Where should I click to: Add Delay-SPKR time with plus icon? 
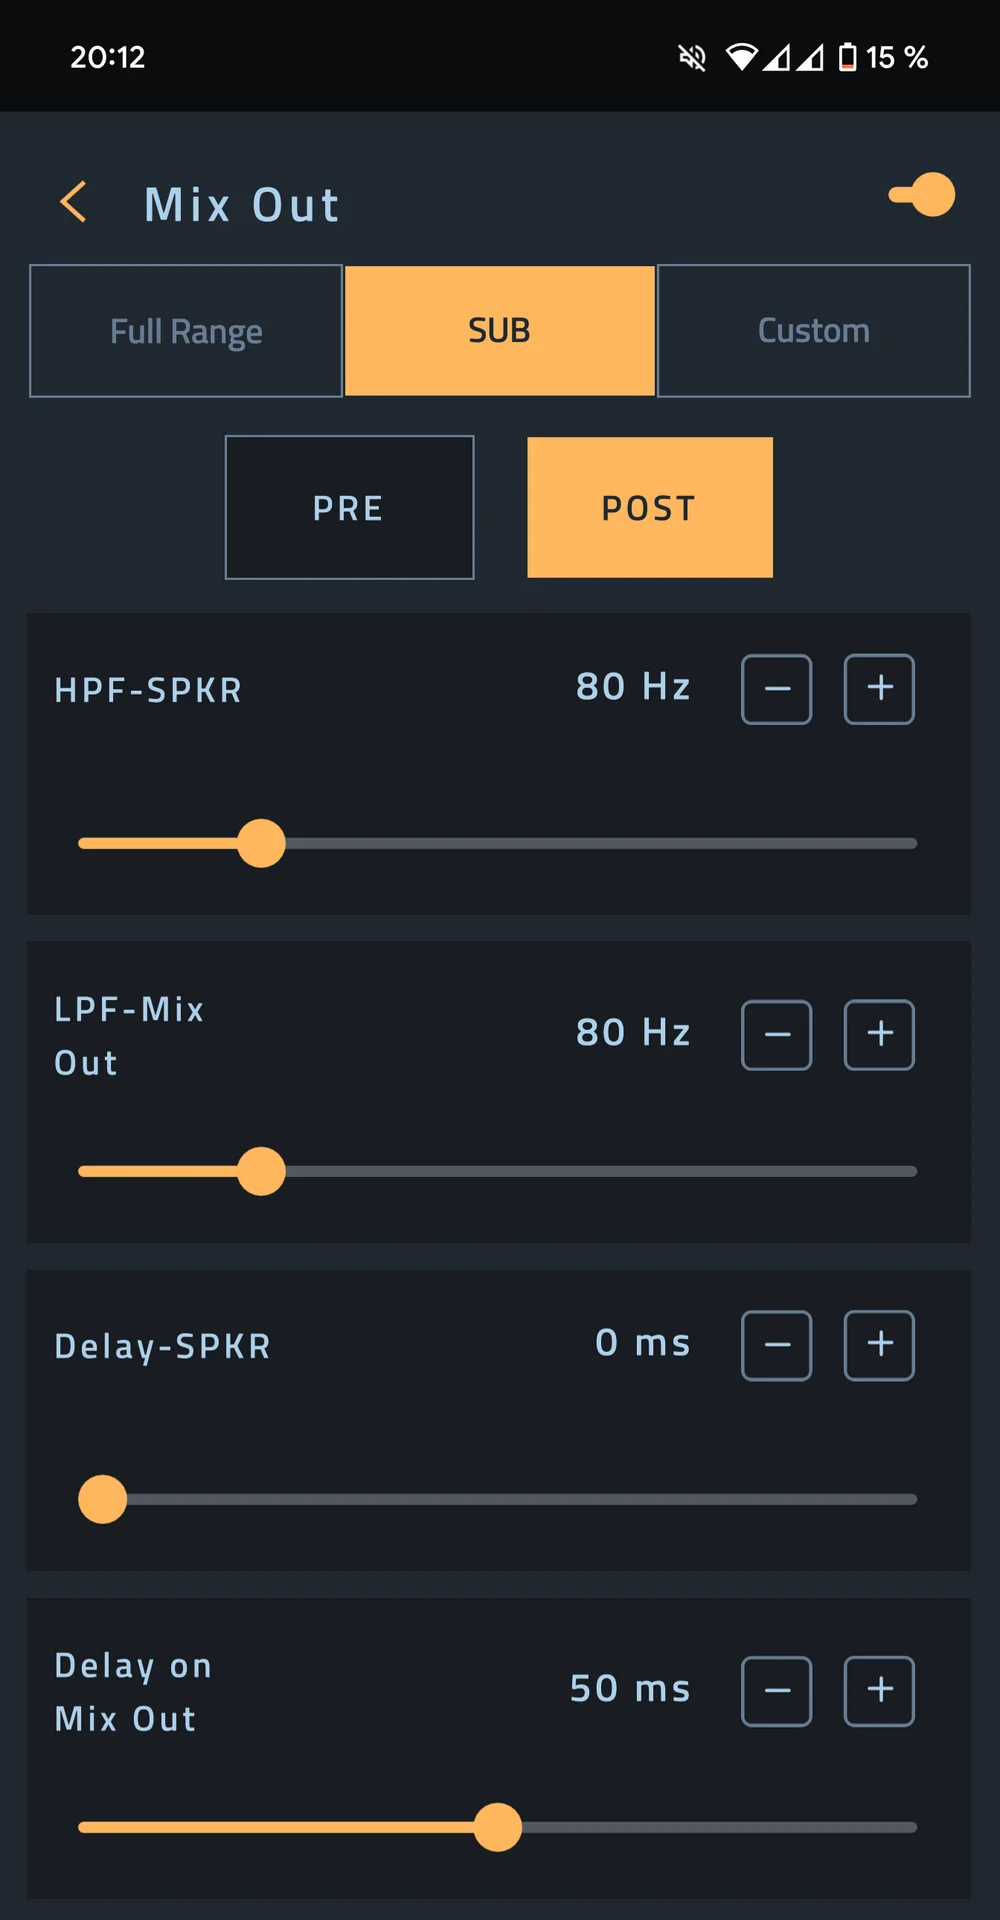pyautogui.click(x=880, y=1346)
